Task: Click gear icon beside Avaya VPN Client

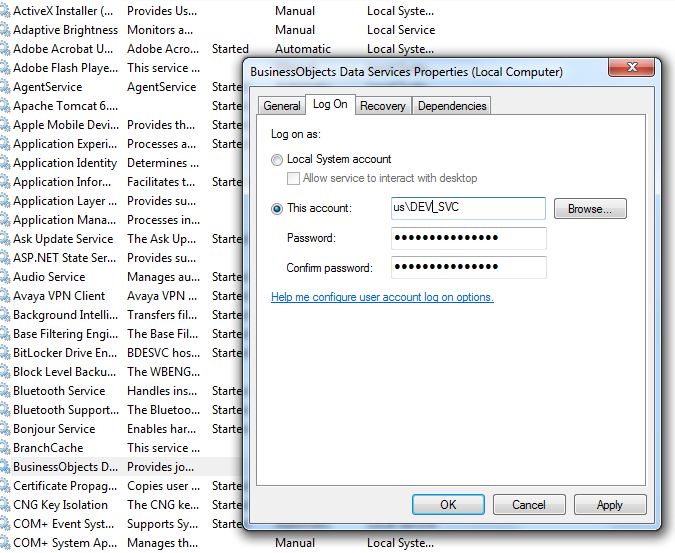Action: (x=5, y=296)
